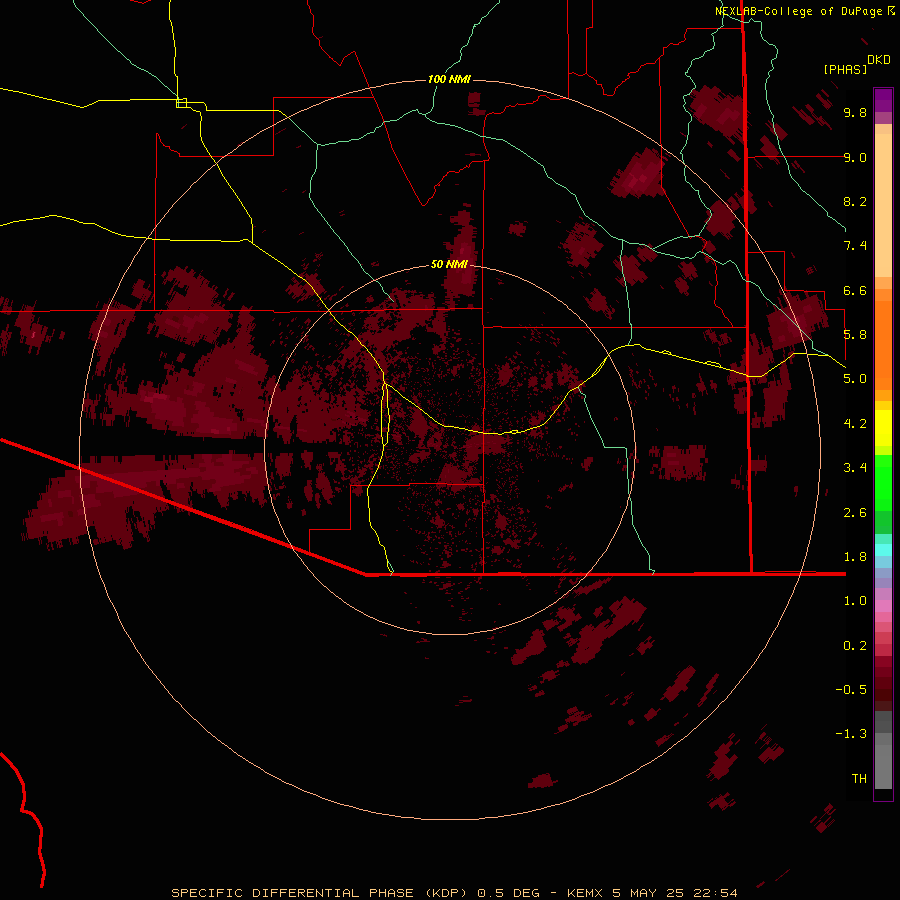Click the -0.5 color scale label
Screen dimensions: 900x900
pos(851,690)
